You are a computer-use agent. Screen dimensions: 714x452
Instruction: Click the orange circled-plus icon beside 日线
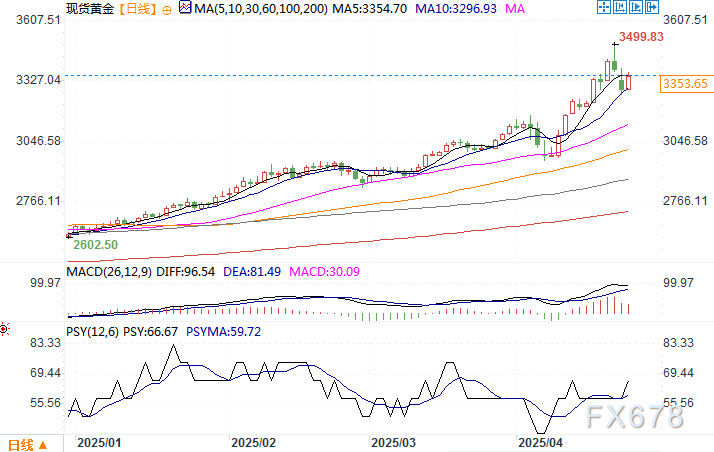pyautogui.click(x=167, y=10)
